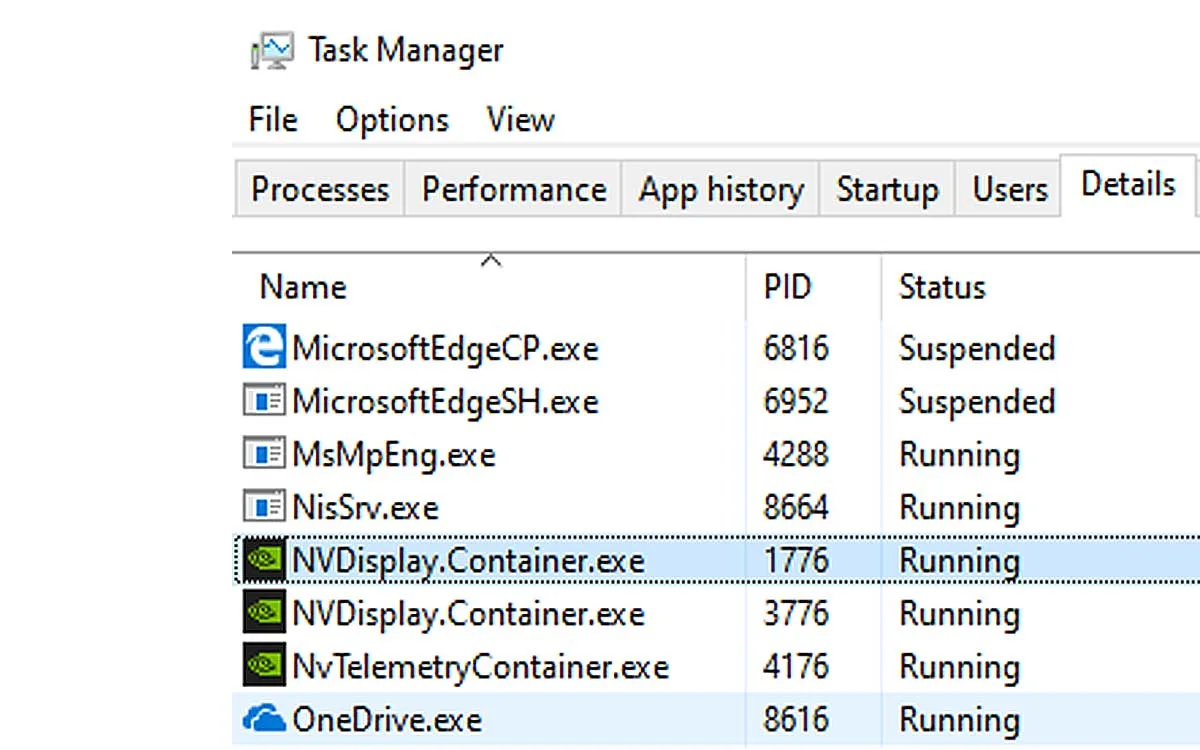Click the NvTelemetryContainer.exe NVIDIA icon
1200x750 pixels.
[x=264, y=666]
